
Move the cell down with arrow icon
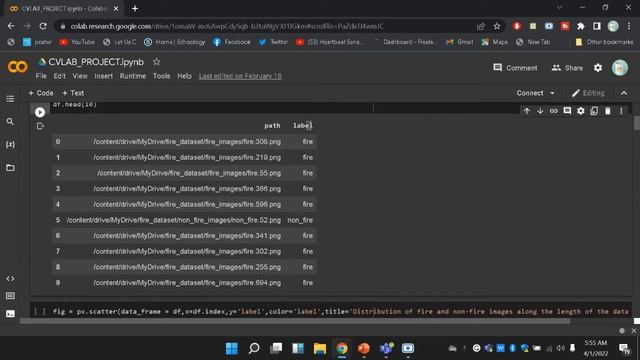(x=540, y=111)
